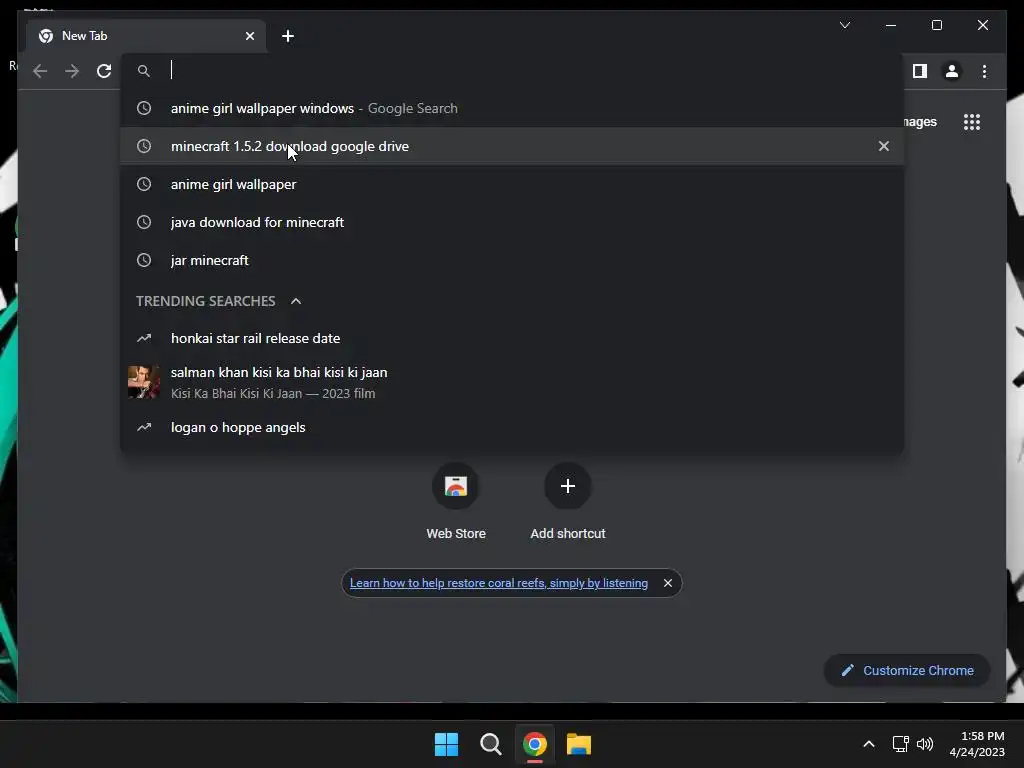Select 'honkai star rail release date' trend
Image resolution: width=1024 pixels, height=768 pixels.
click(512, 338)
